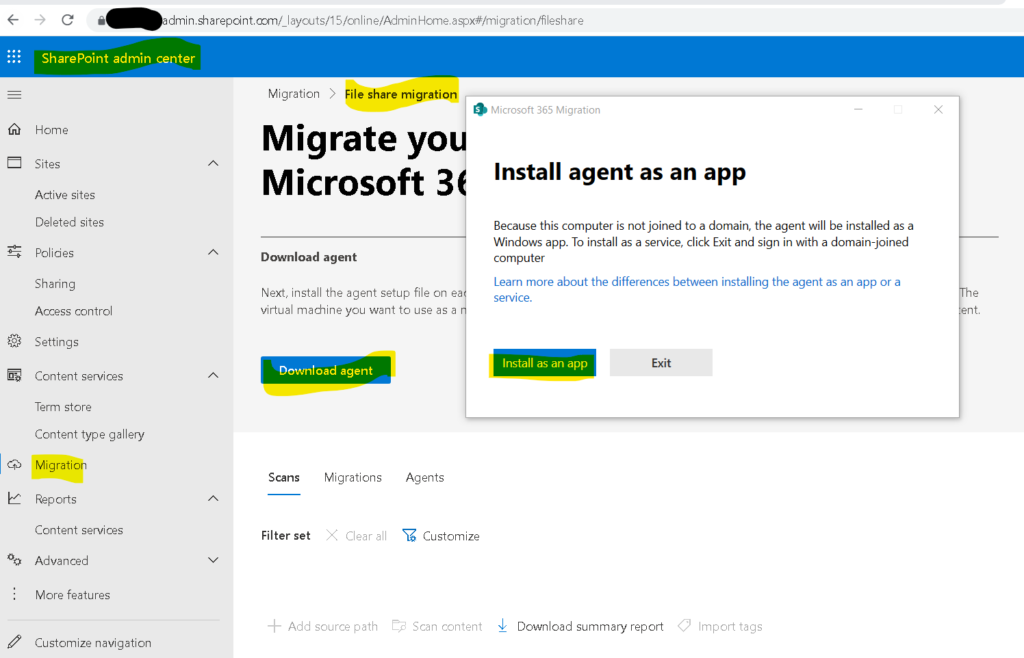Minimize the Microsoft 365 Migration dialog

coord(858,110)
